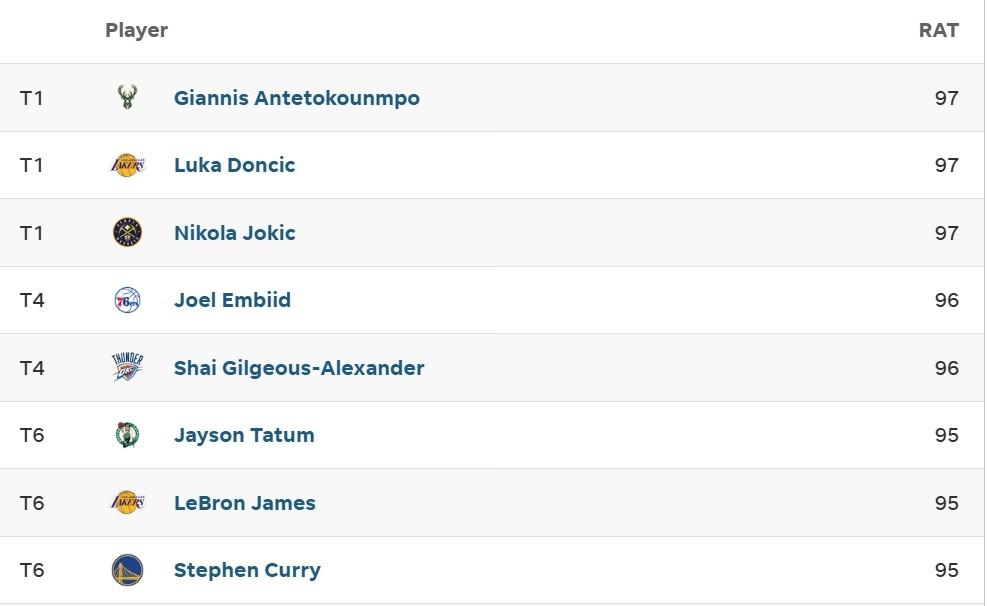Open Joel Embiid player profile
The width and height of the screenshot is (988, 606).
(232, 300)
